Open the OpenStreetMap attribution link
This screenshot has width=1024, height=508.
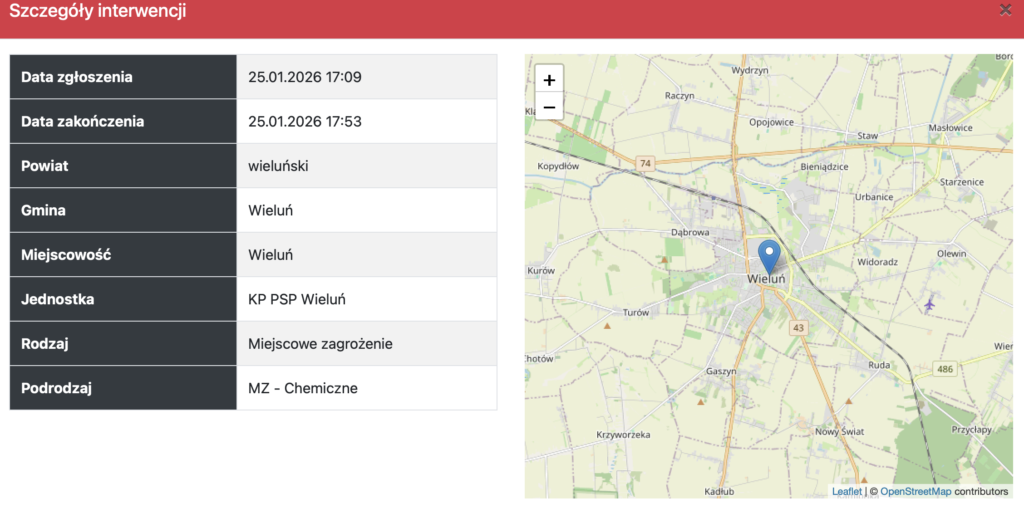915,491
